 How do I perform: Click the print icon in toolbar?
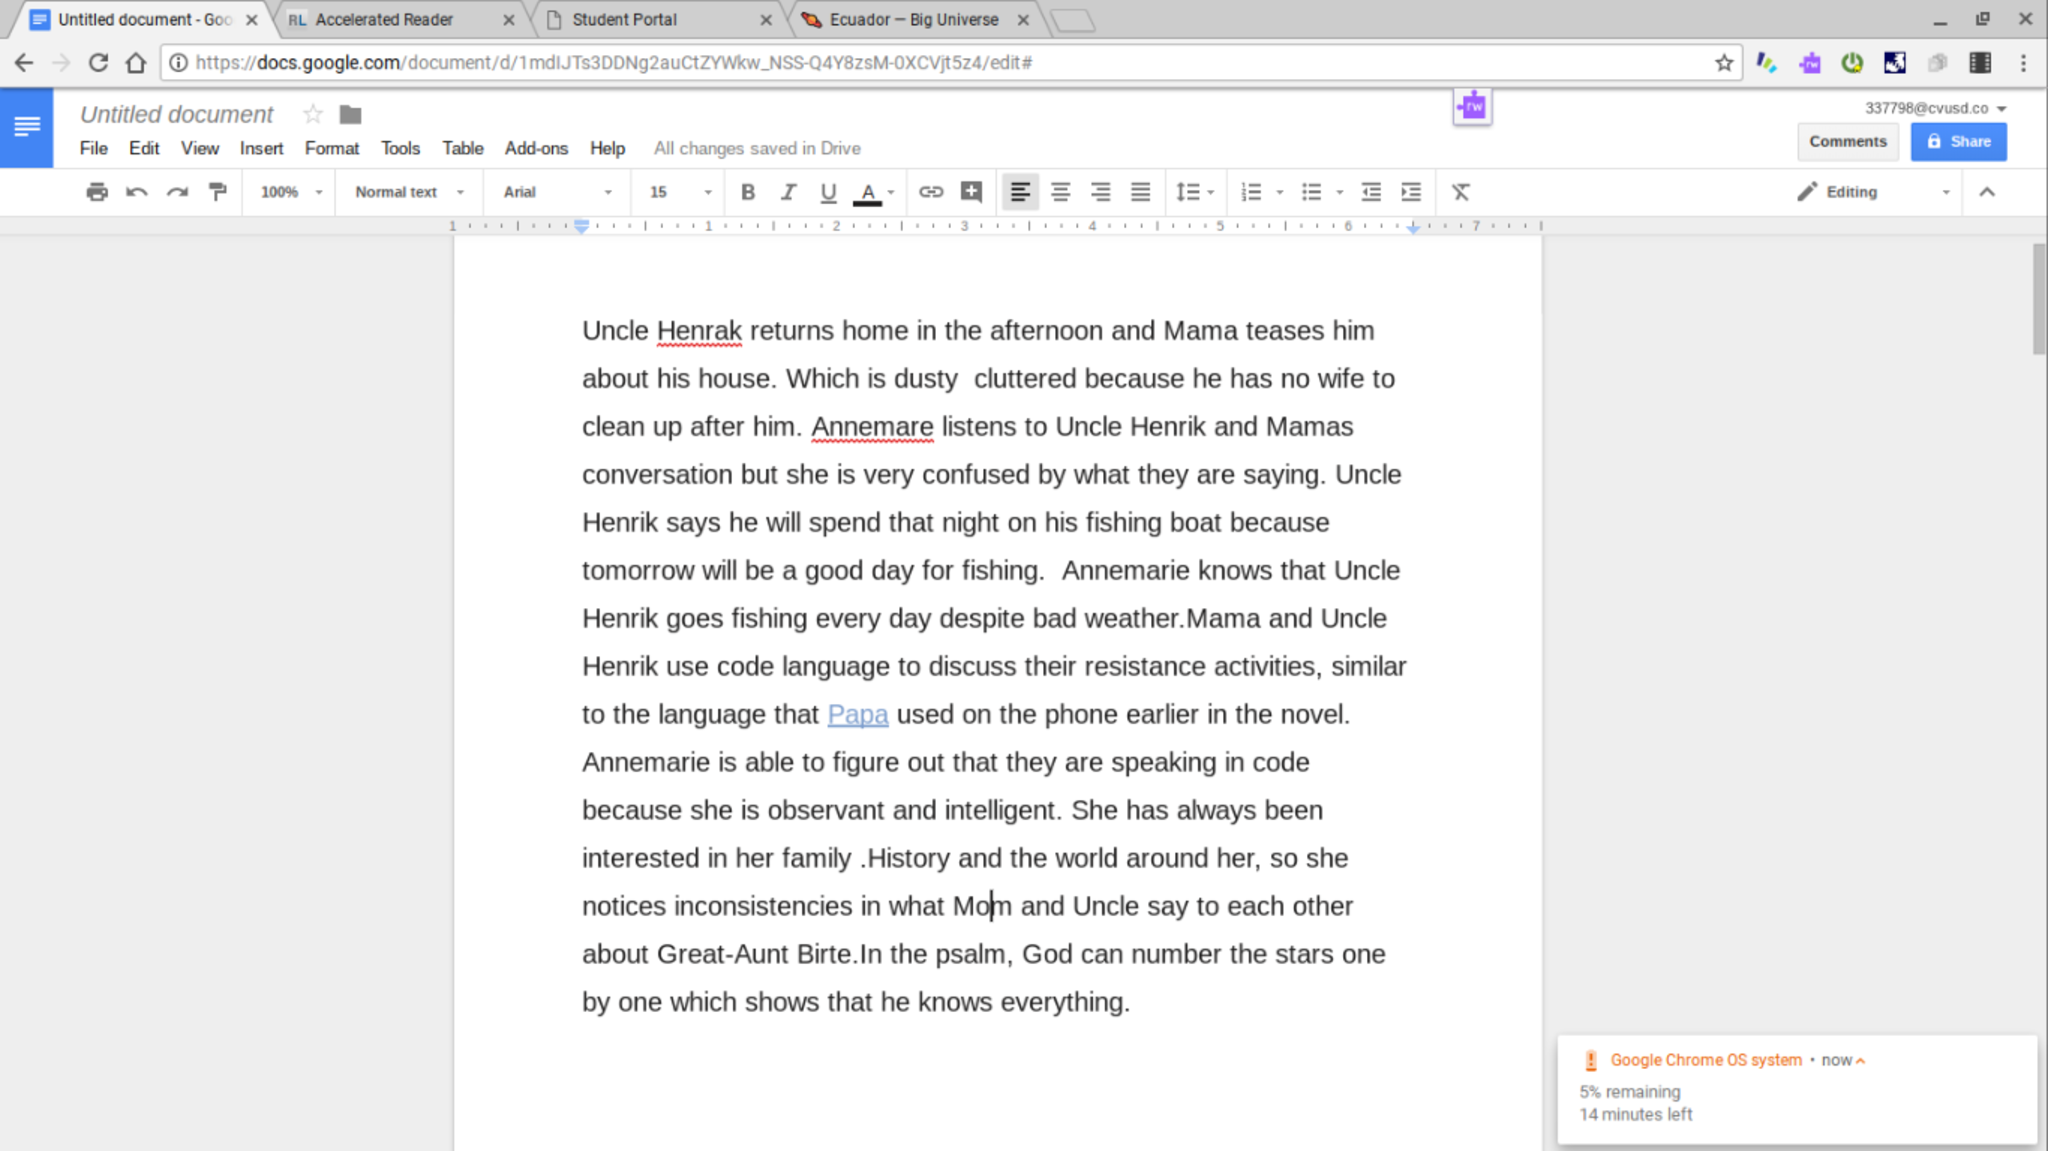point(97,192)
